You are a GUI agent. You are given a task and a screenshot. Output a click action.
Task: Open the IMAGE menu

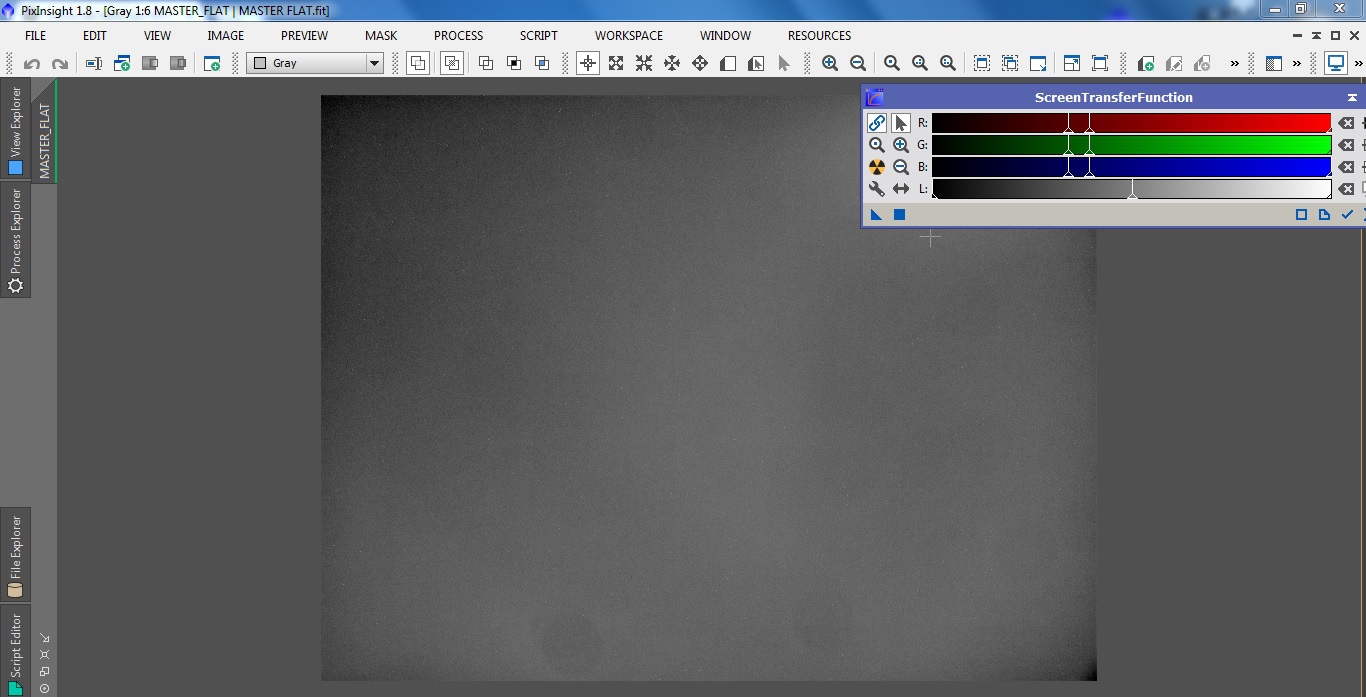[225, 35]
